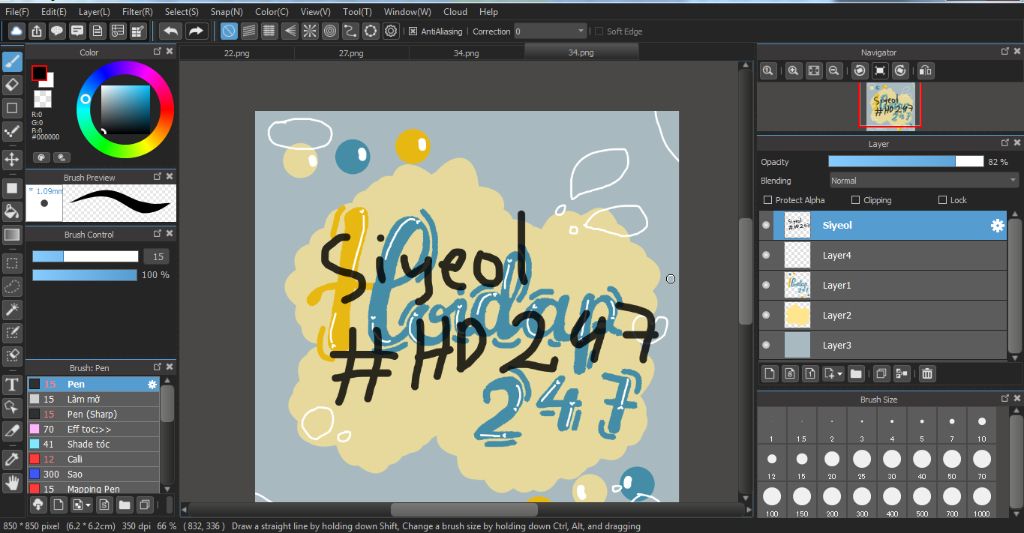Open the Filter menu
Screen dimensions: 1024x533
(137, 12)
